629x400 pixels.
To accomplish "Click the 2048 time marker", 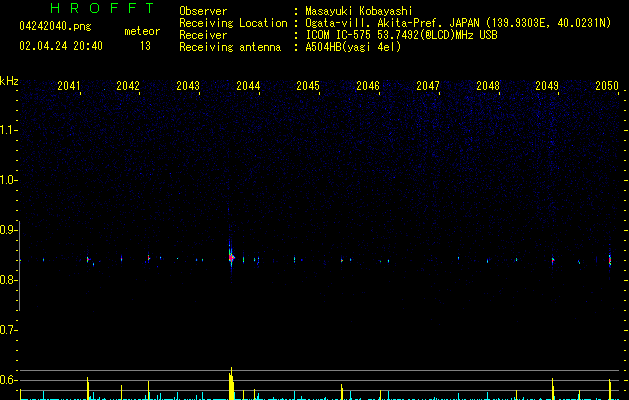I will click(488, 85).
